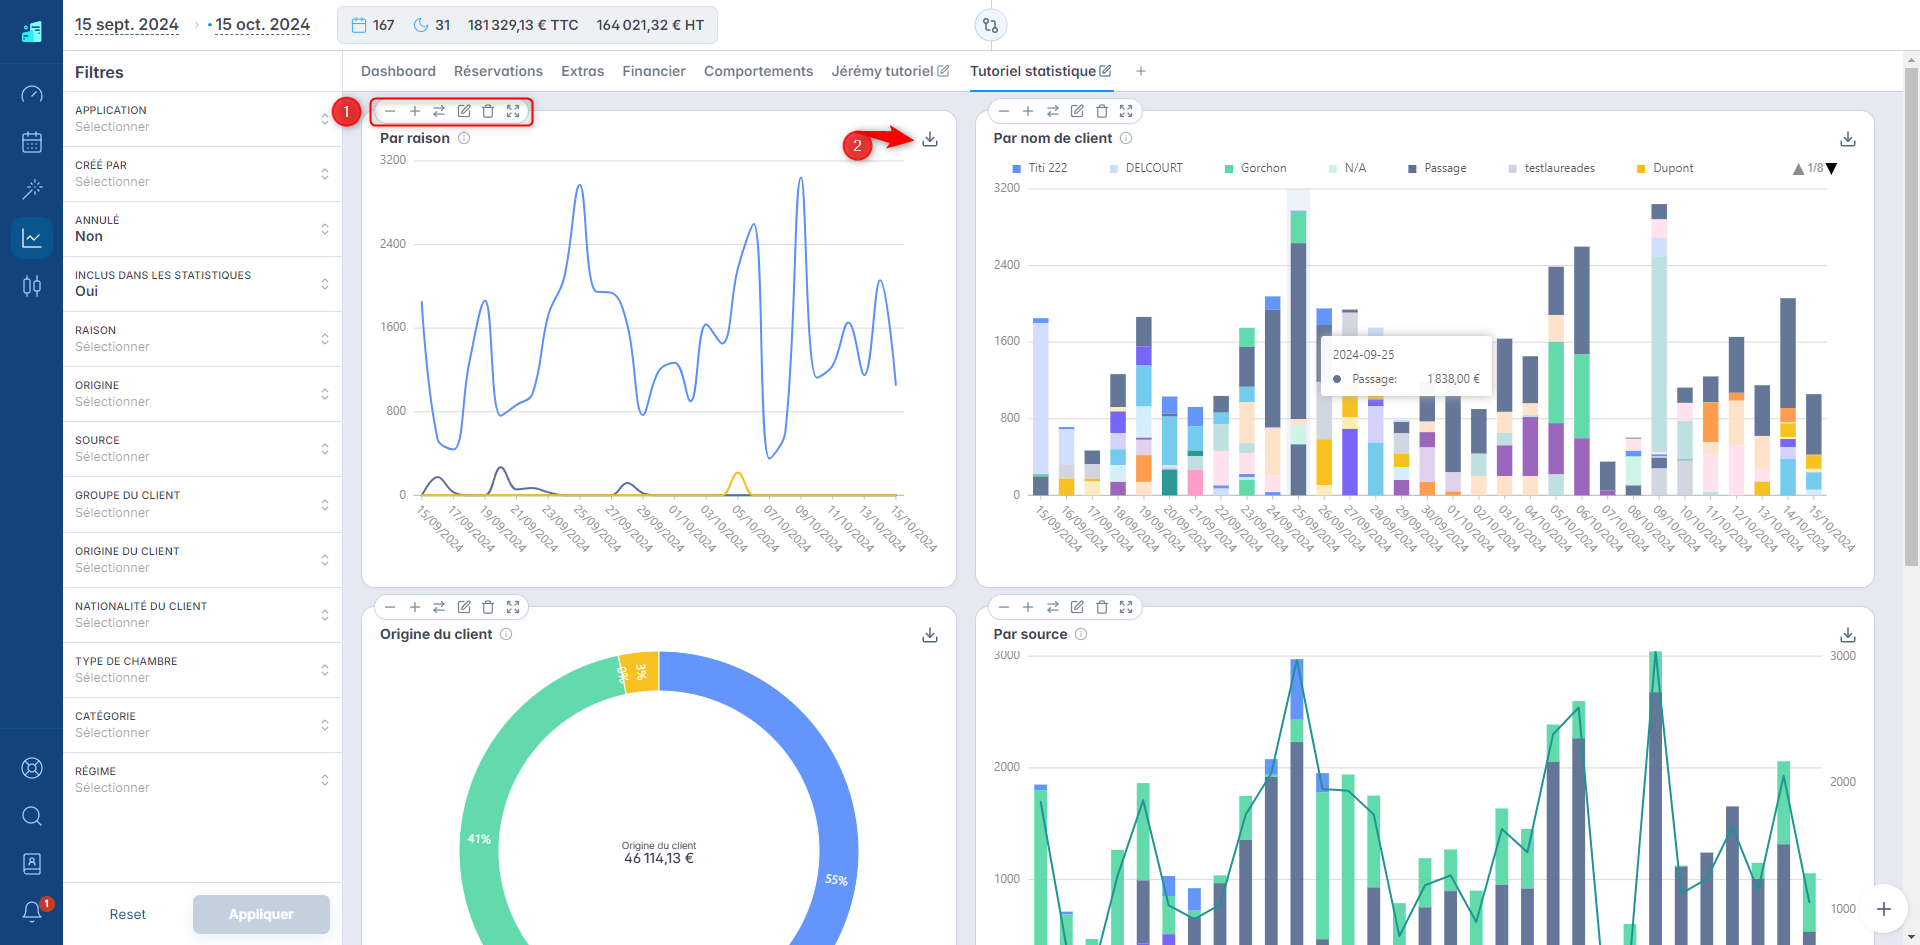1920x945 pixels.
Task: Open the Application filter dropdown
Action: point(202,119)
